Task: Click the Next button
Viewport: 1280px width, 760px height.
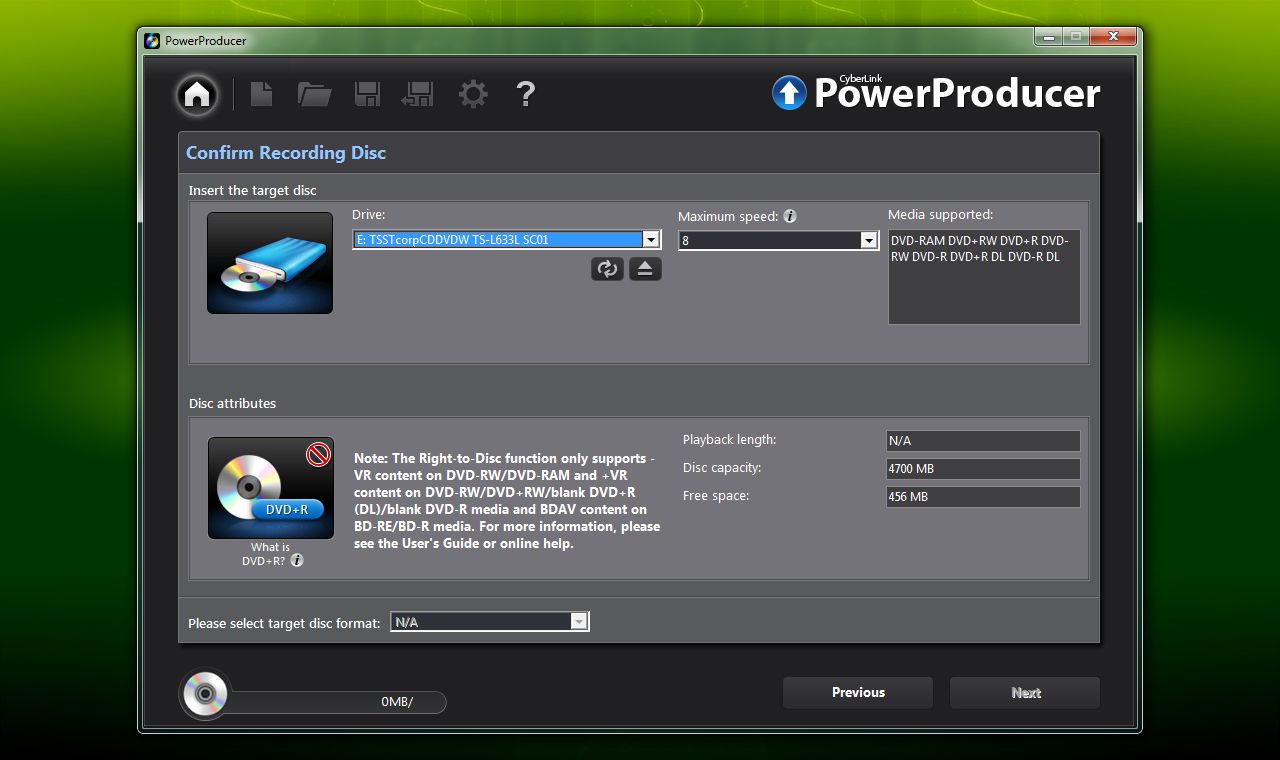Action: coord(1025,693)
